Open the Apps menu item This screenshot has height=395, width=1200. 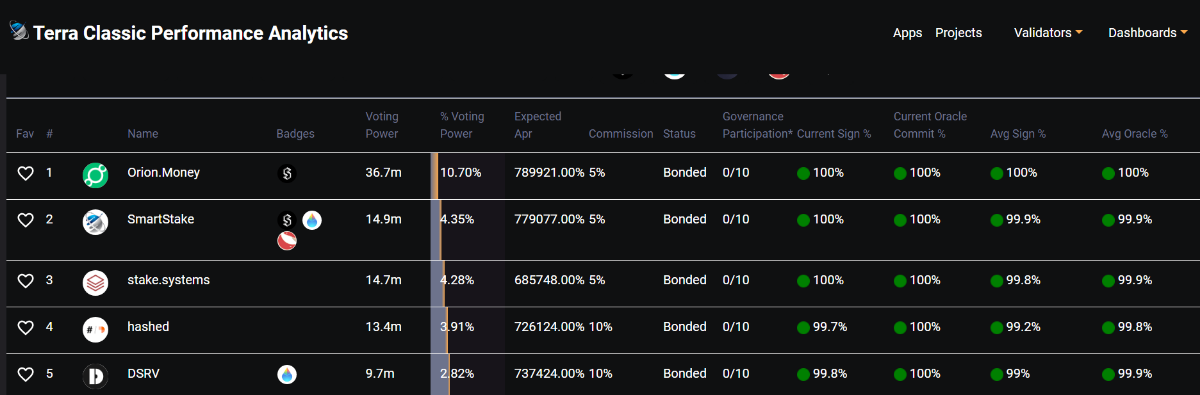click(x=907, y=33)
